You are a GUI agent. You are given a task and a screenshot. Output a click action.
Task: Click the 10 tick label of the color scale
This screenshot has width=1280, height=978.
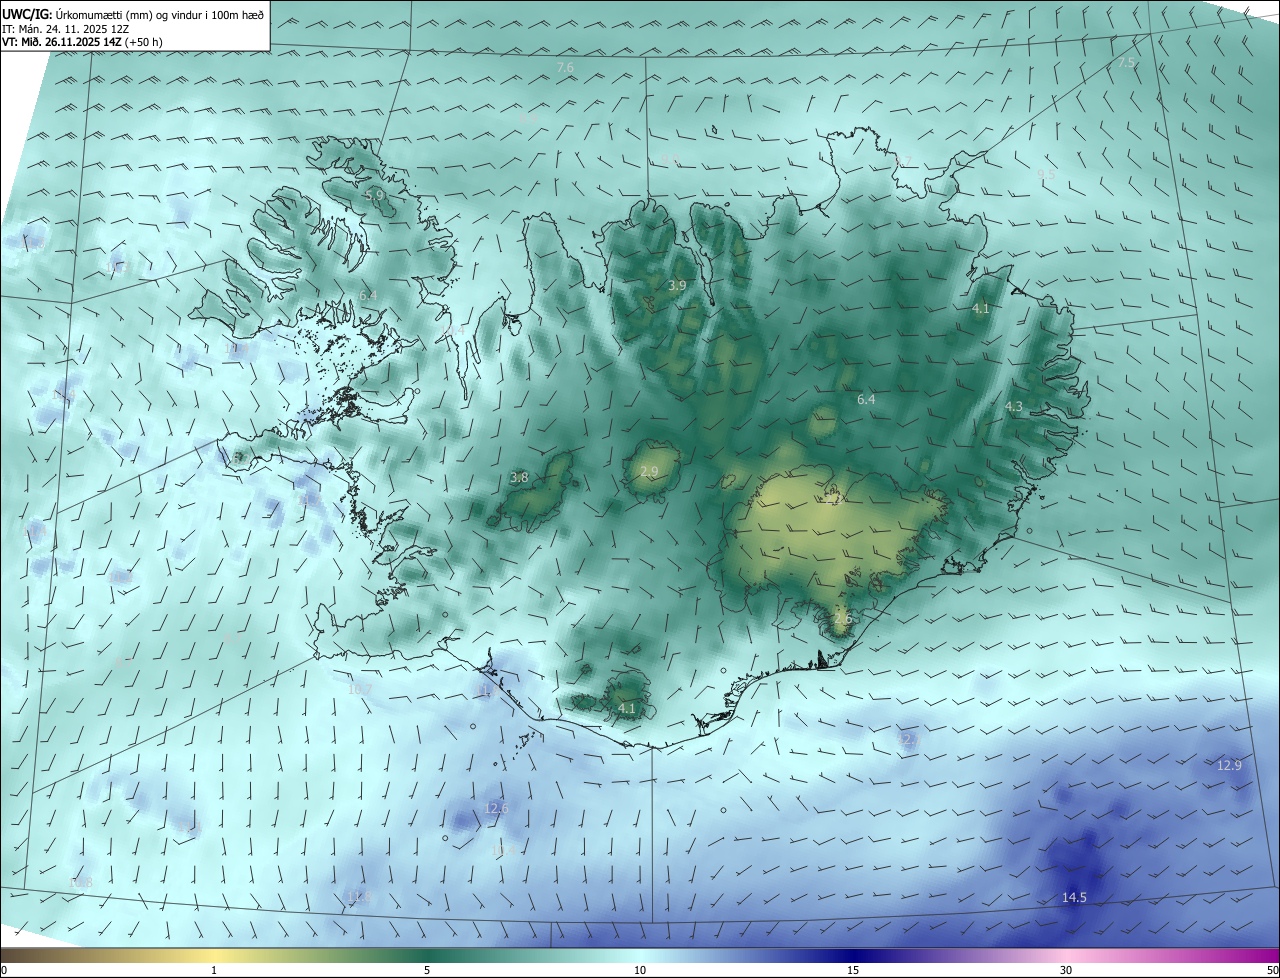[640, 970]
